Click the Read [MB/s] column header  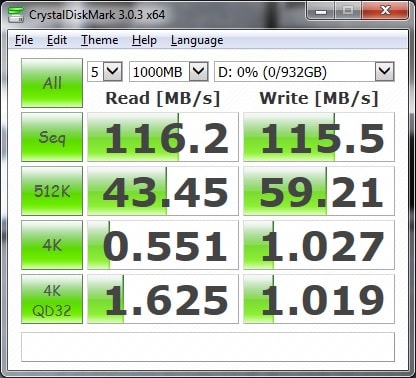[163, 98]
